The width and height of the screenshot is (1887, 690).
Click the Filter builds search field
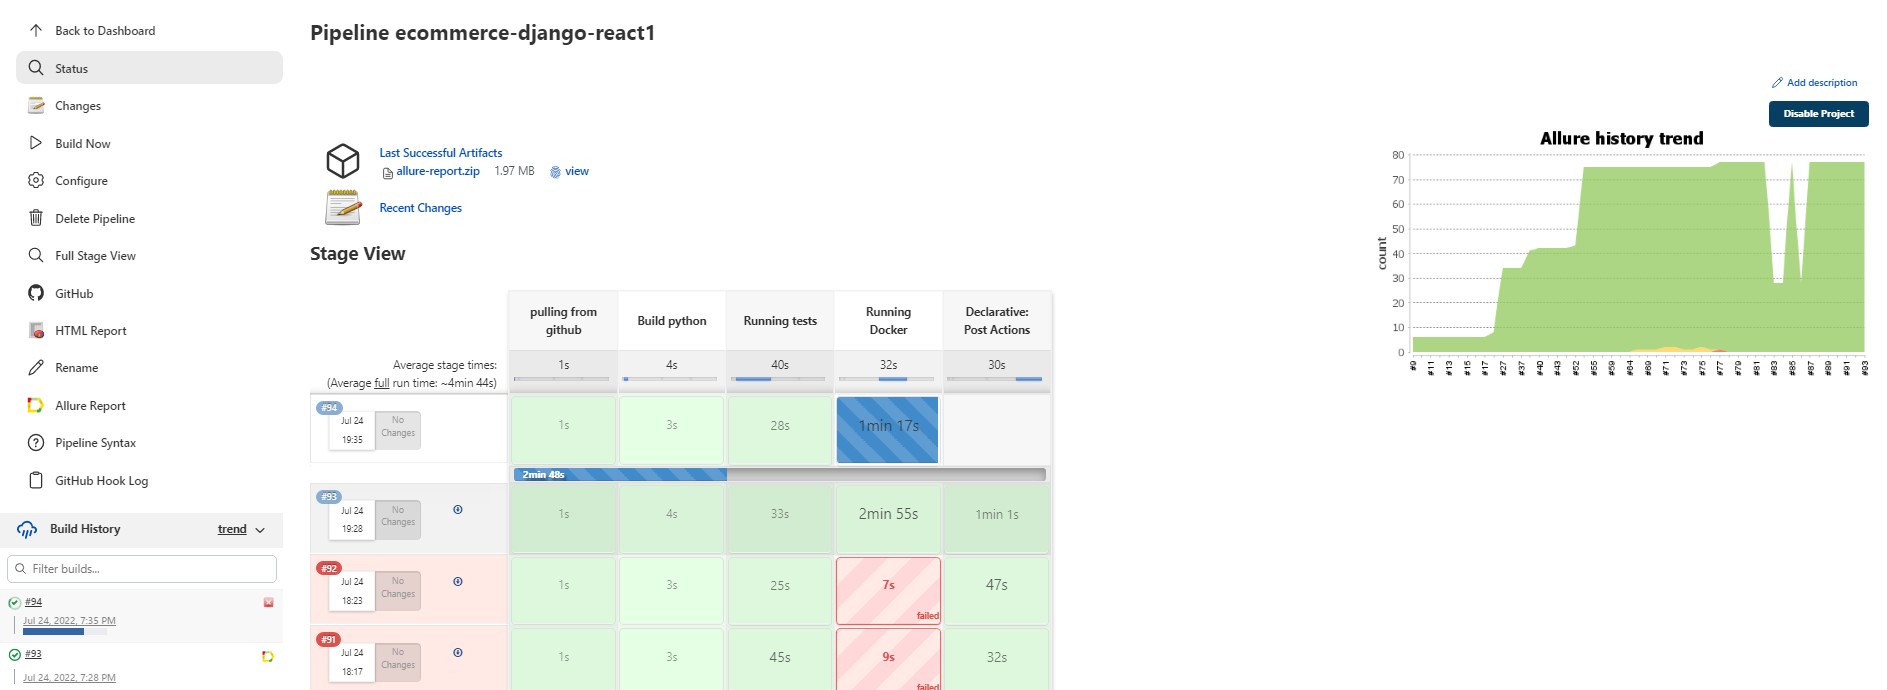tap(141, 568)
